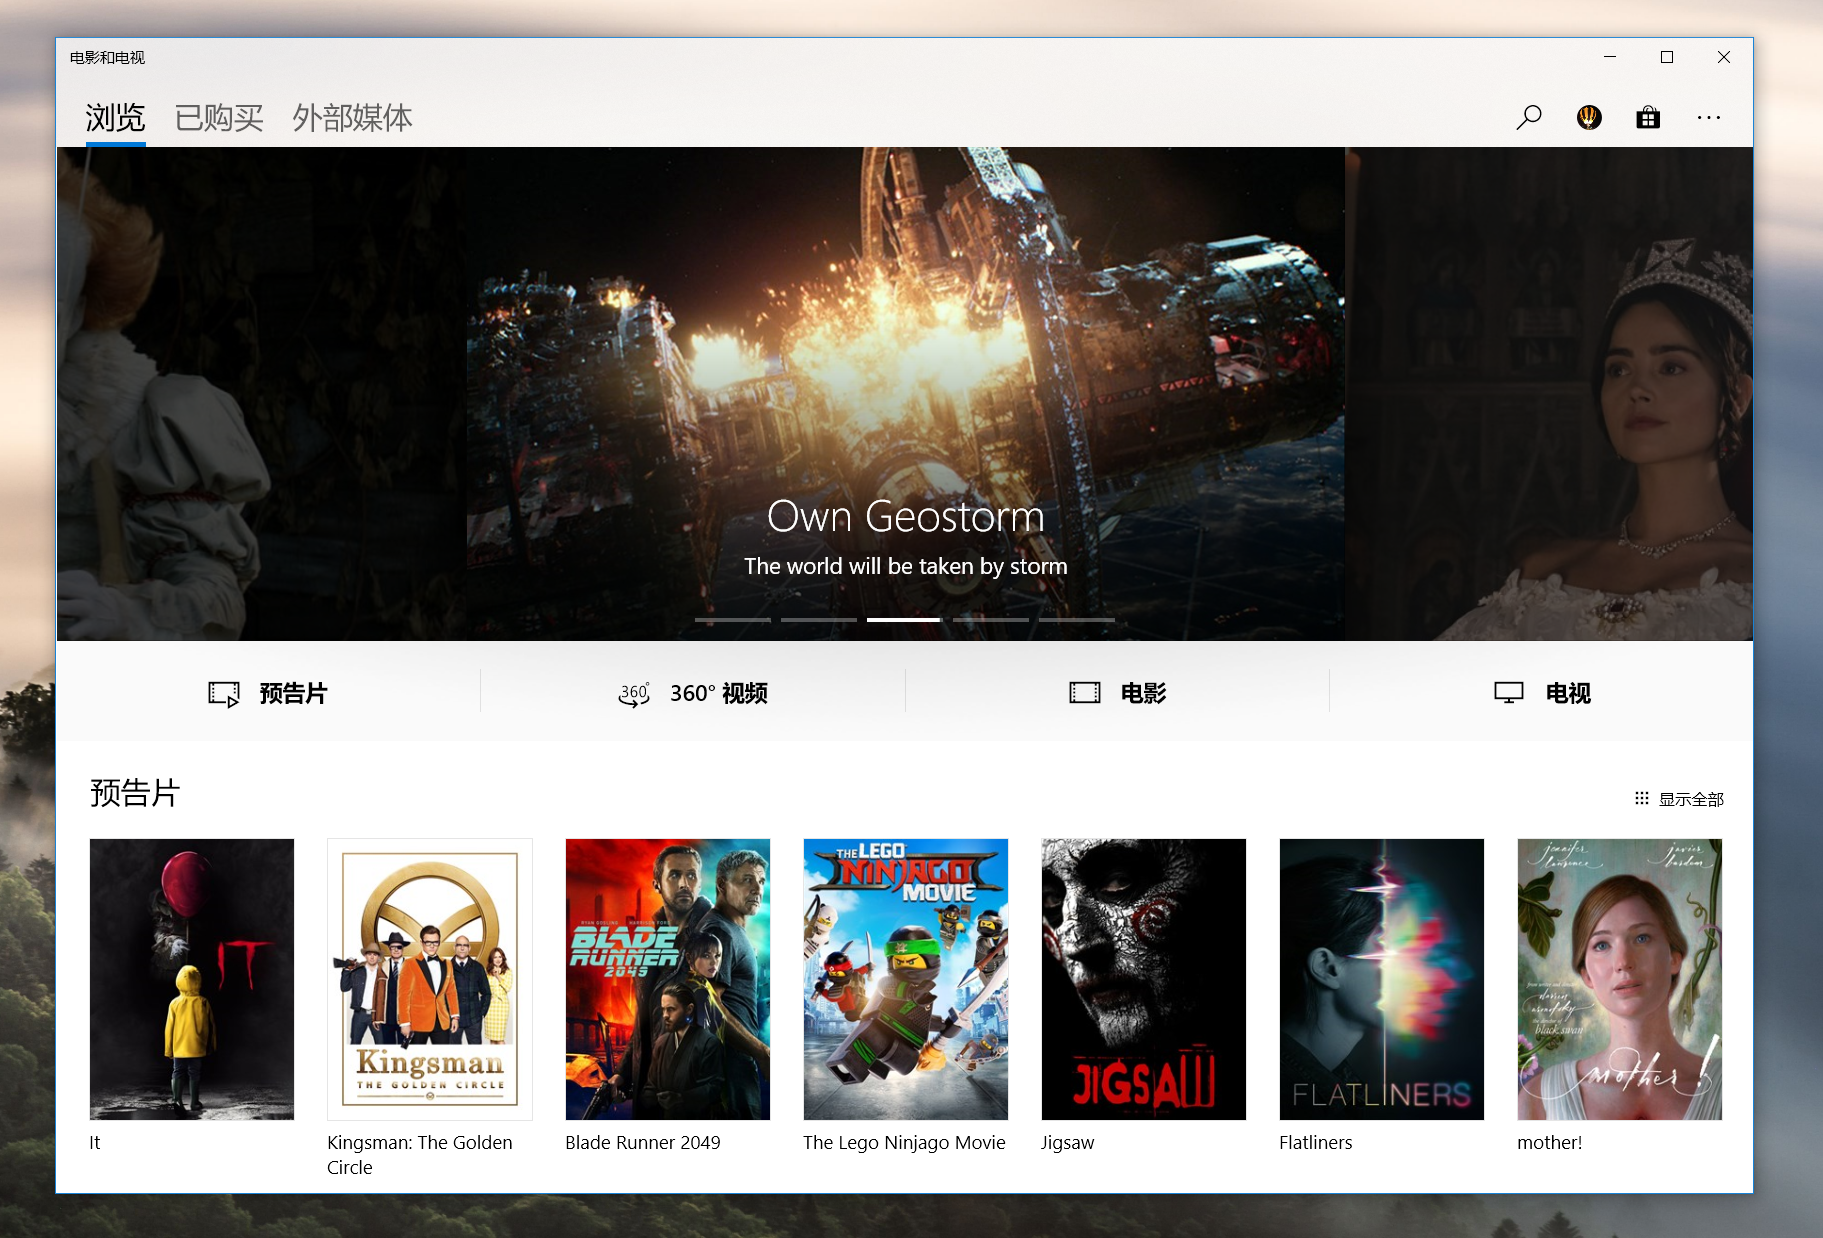Click the TV monitor icon beside 电视

click(x=1509, y=693)
